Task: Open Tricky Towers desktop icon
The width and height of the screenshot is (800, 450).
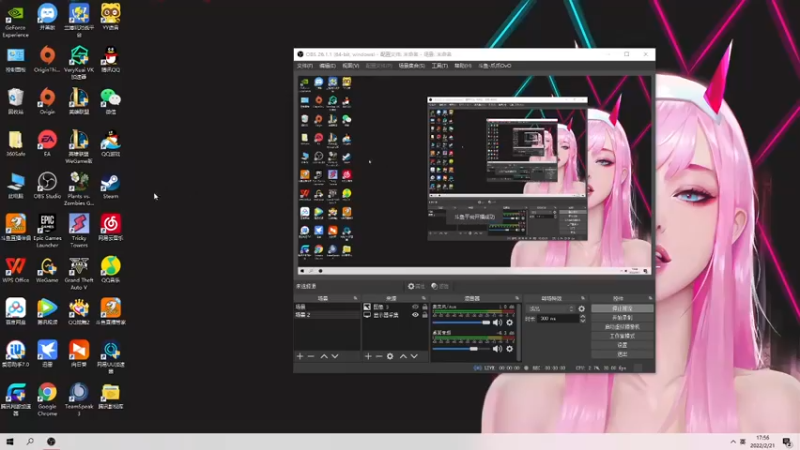Action: 79,231
